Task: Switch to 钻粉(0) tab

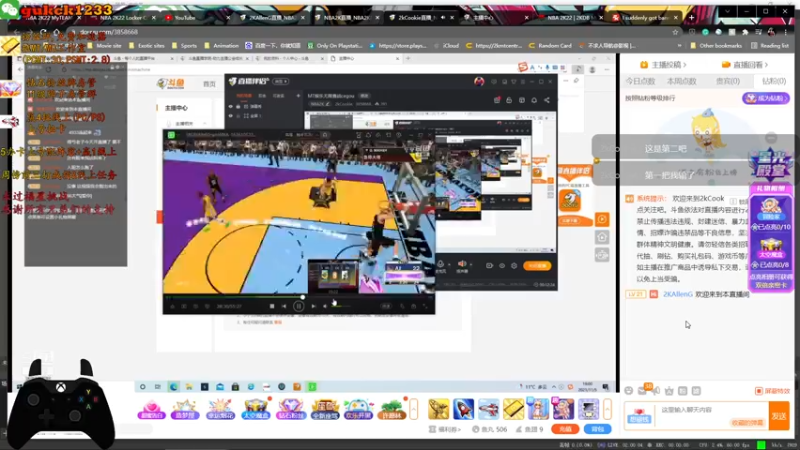Action: click(773, 81)
